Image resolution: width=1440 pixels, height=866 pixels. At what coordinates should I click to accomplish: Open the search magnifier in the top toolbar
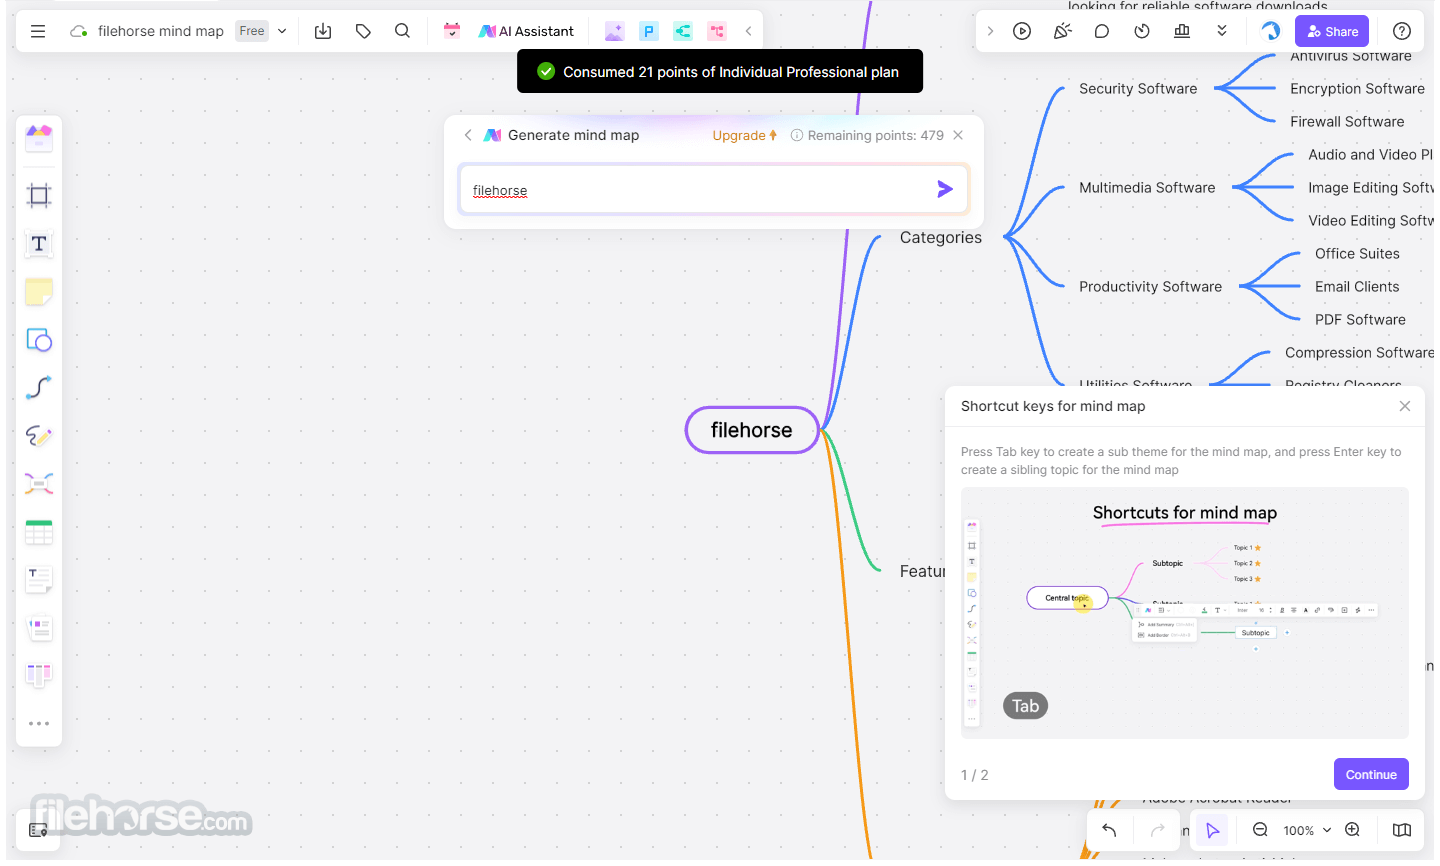coord(402,31)
